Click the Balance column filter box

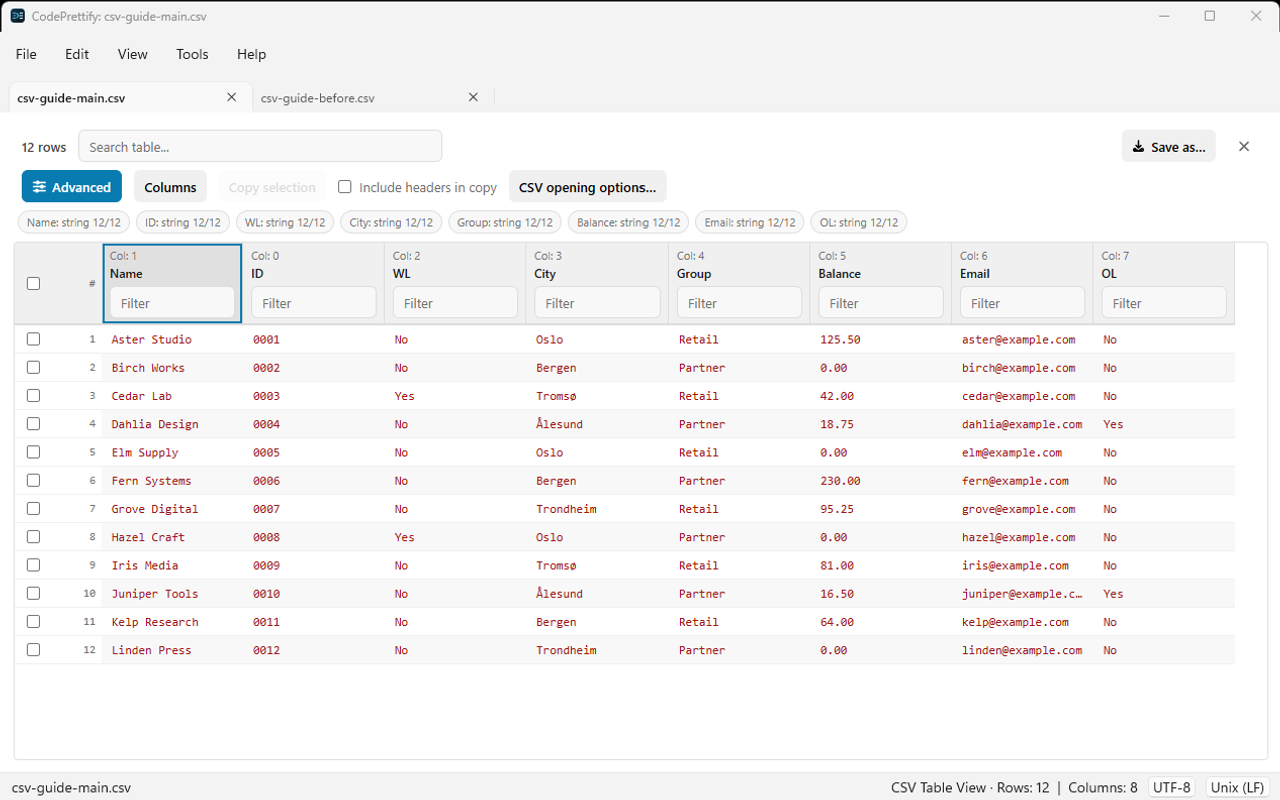[x=881, y=303]
